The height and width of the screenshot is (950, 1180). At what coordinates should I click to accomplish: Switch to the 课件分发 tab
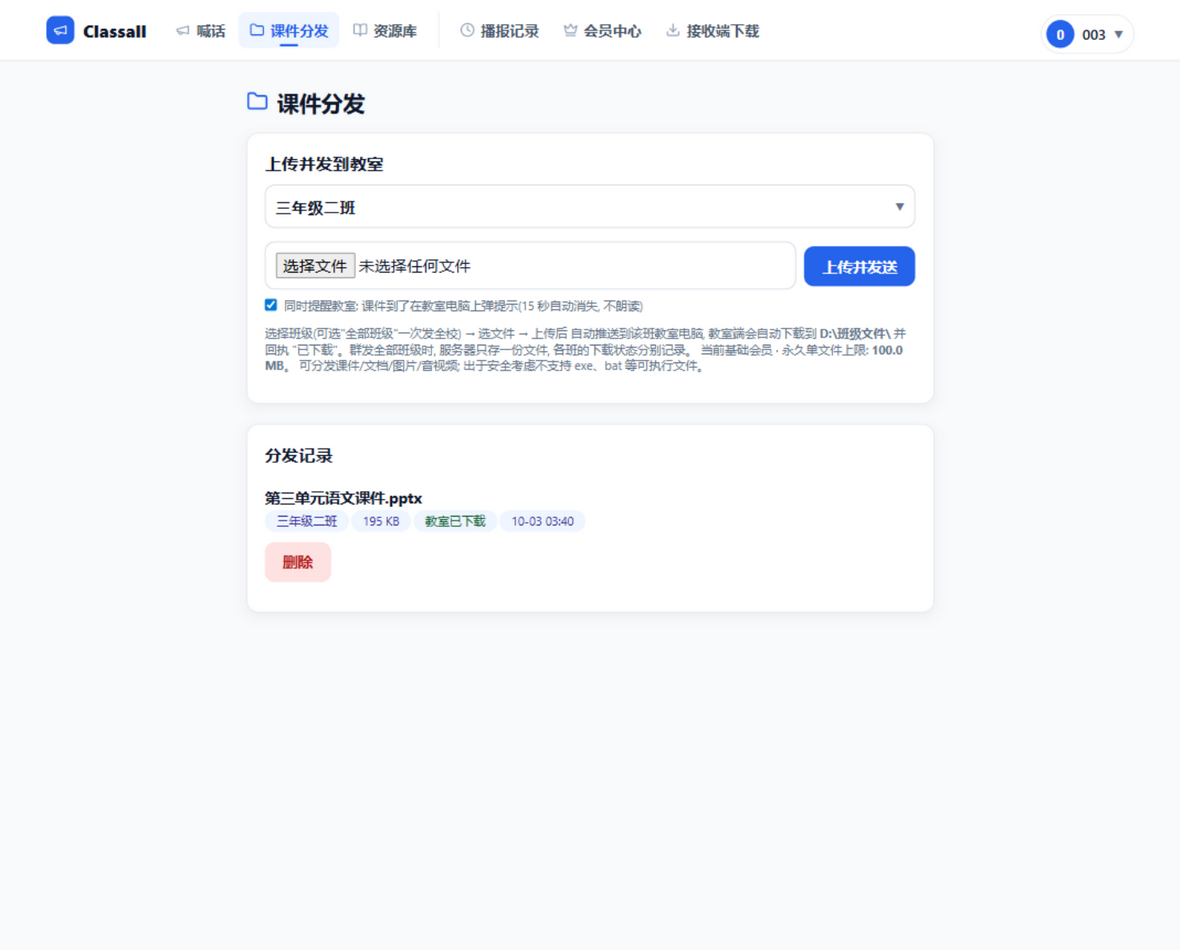289,31
